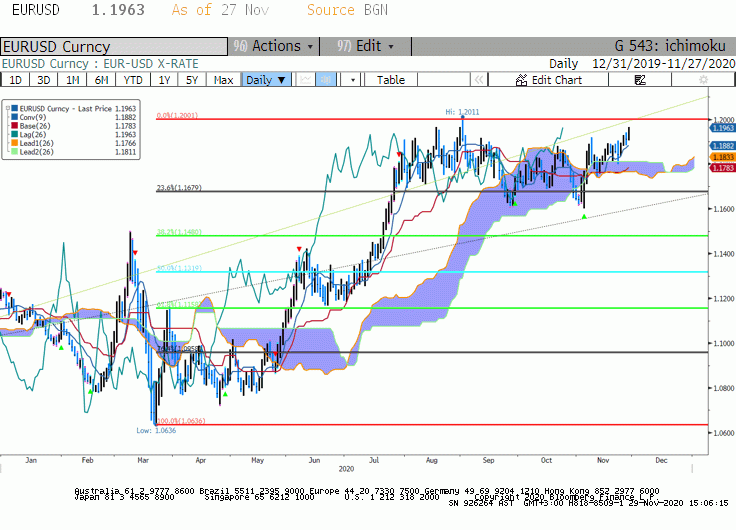
Task: Click the Edit Chart button
Action: [549, 80]
